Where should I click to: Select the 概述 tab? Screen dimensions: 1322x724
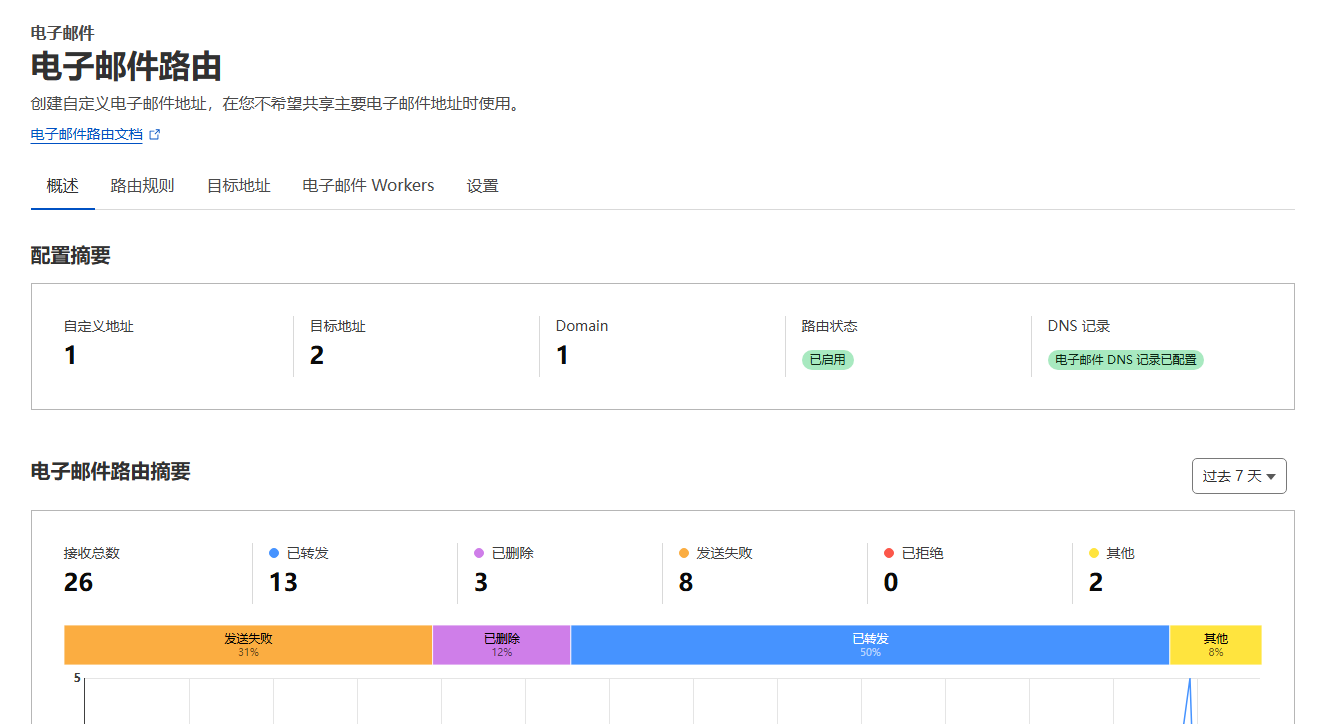click(x=62, y=186)
